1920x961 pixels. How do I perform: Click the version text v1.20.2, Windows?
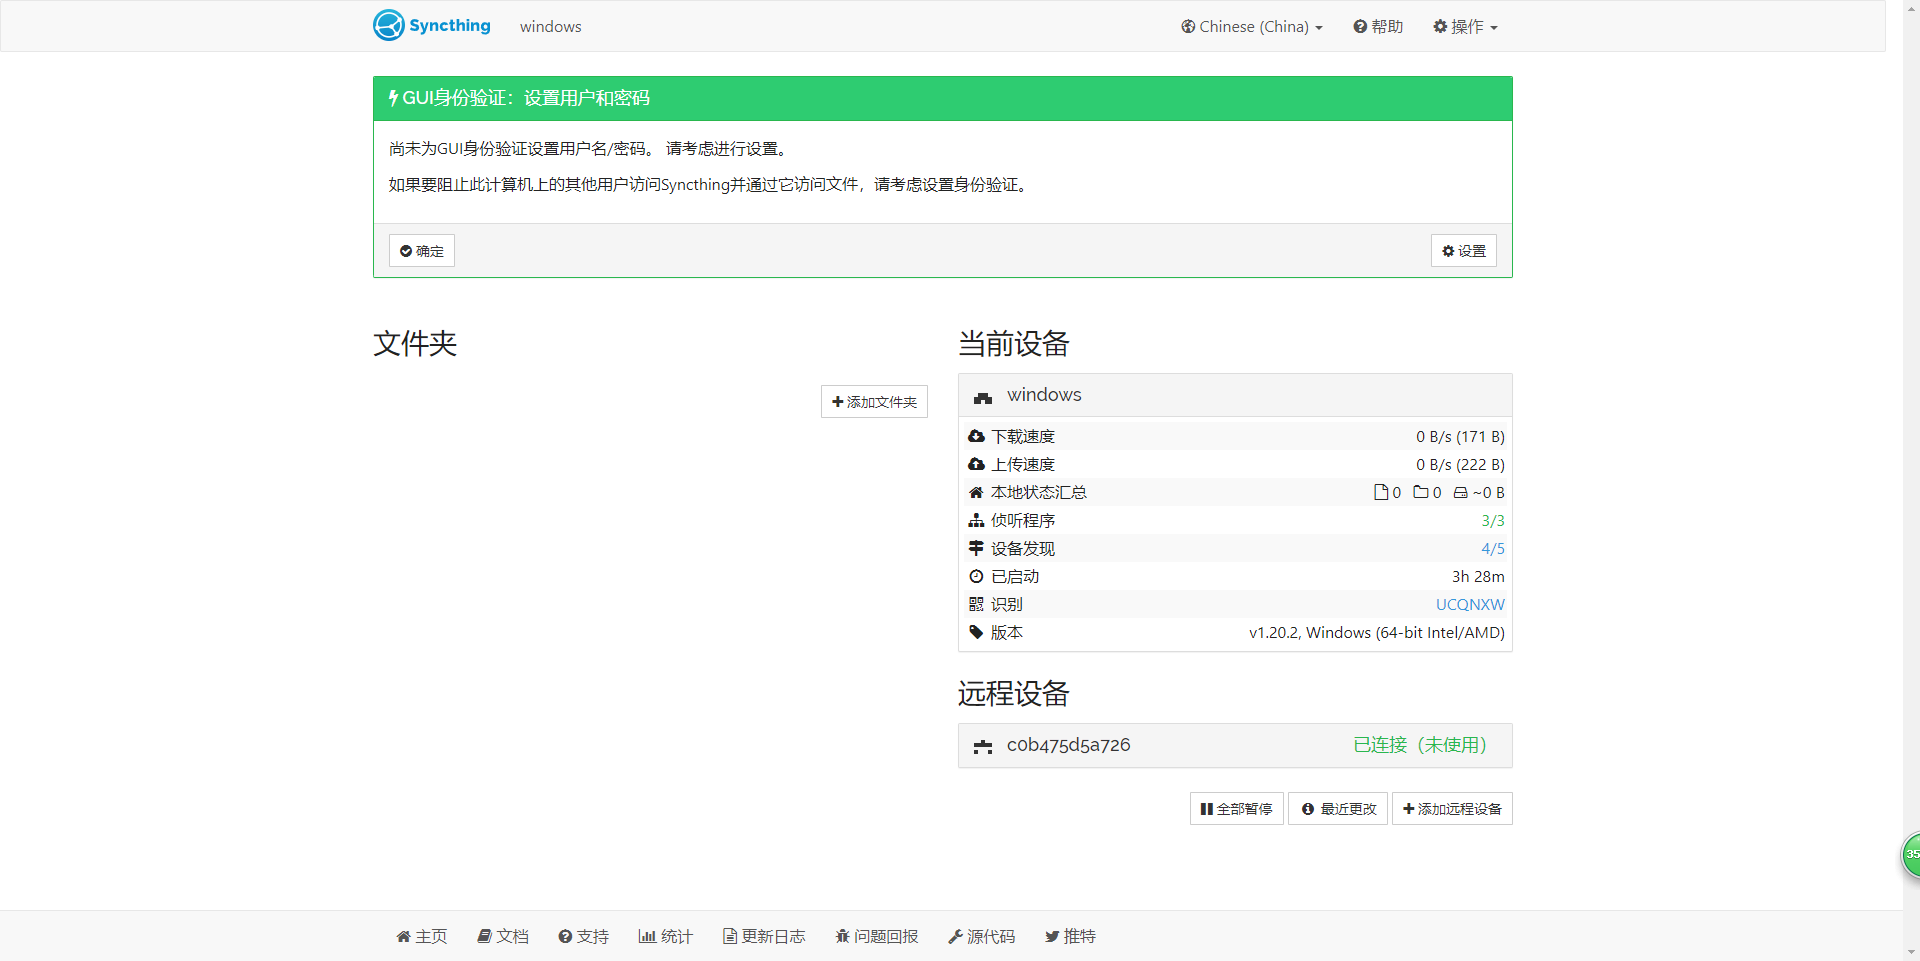1376,632
